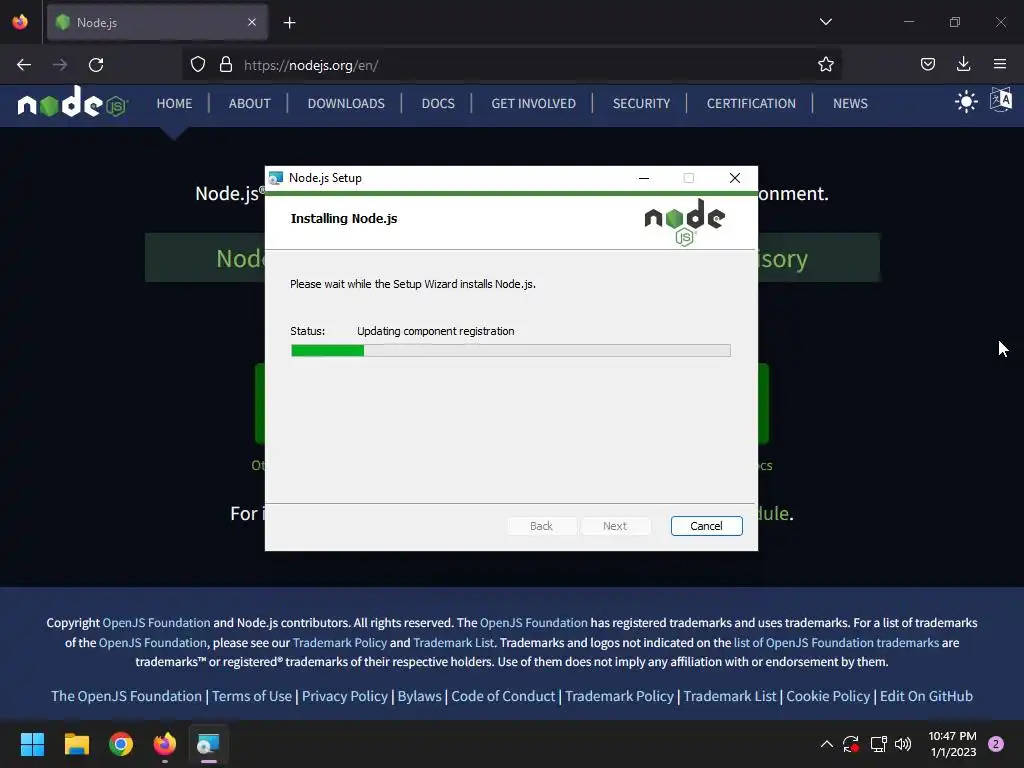Open Google Chrome from the taskbar
Viewport: 1024px width, 768px height.
coord(121,744)
